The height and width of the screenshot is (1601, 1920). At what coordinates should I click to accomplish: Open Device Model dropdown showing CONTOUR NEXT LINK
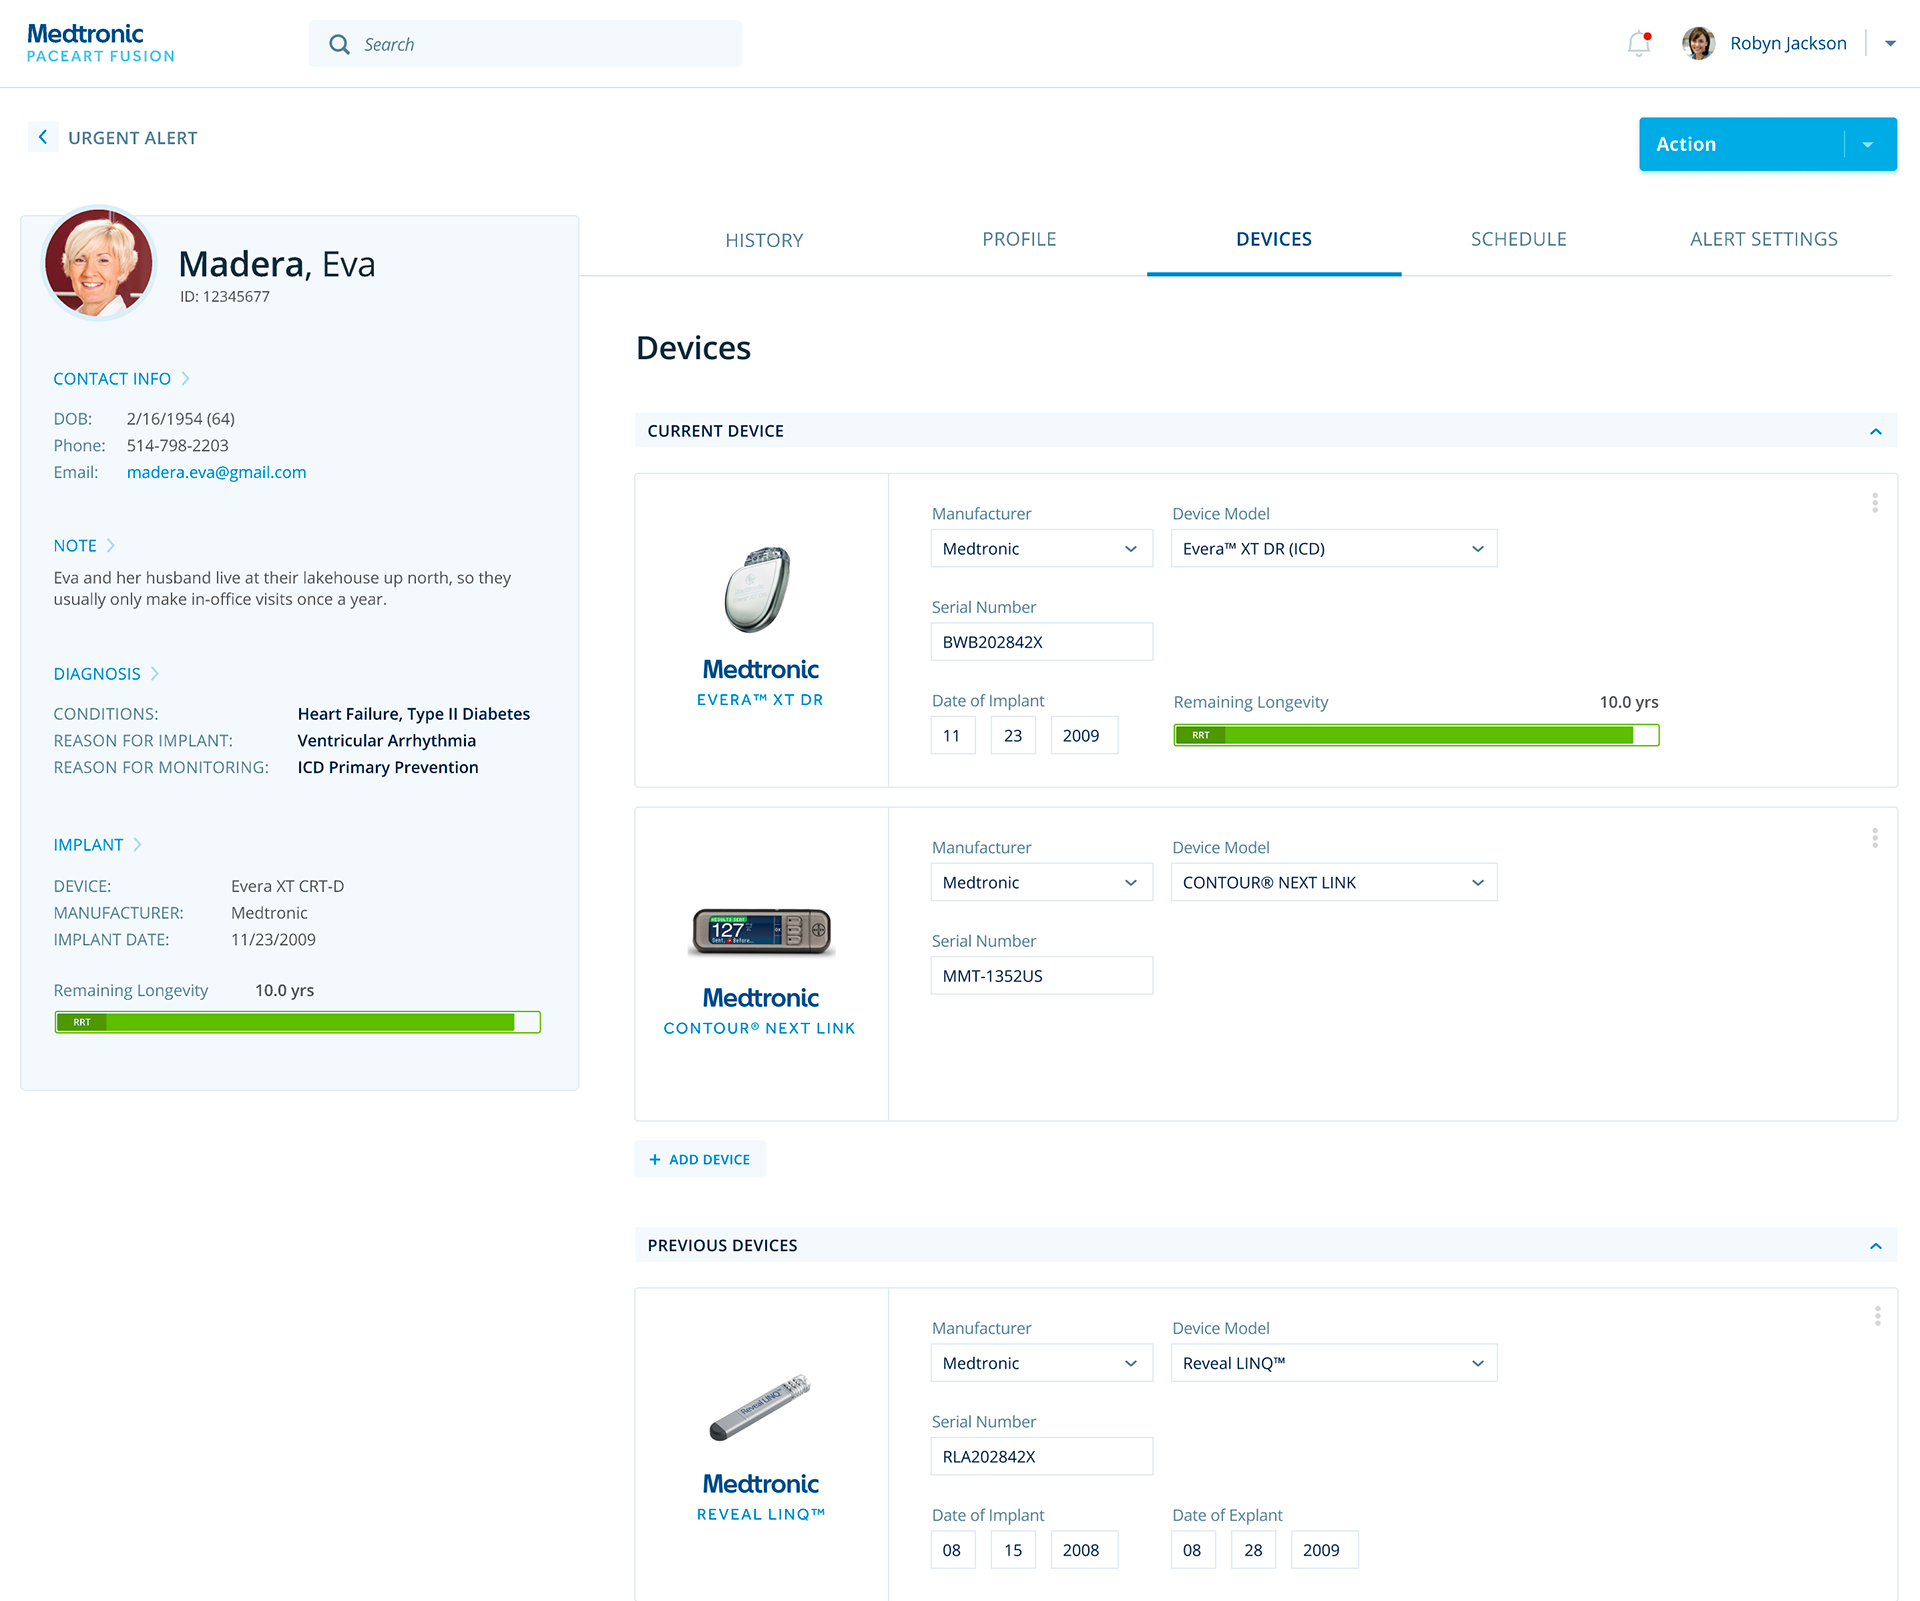[1334, 883]
